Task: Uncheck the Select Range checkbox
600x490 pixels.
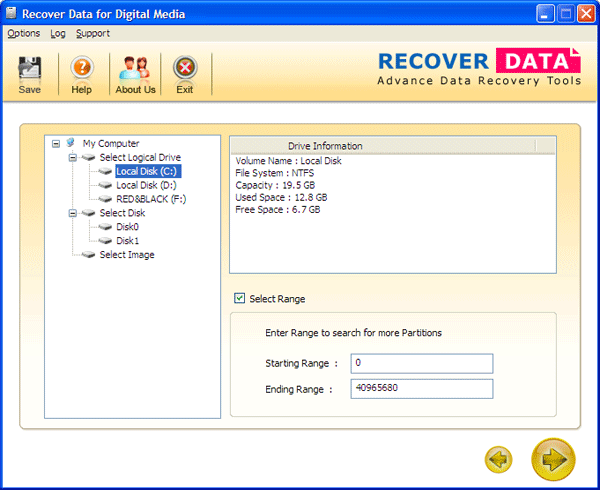Action: (238, 298)
